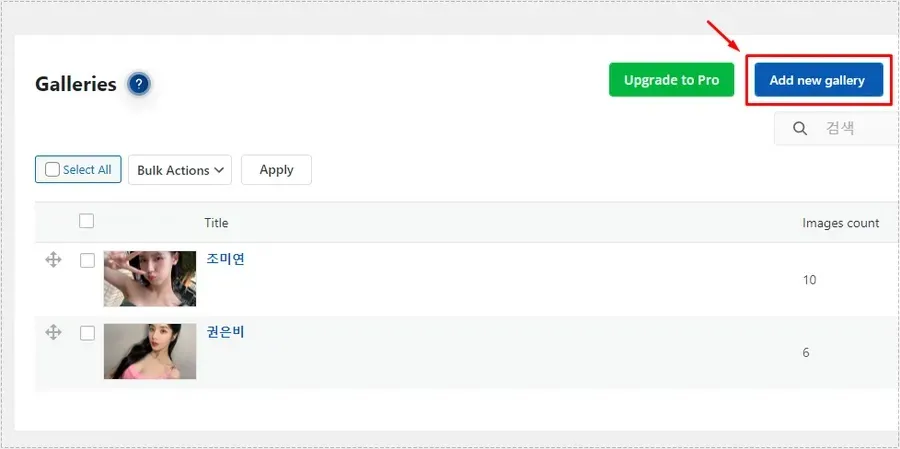900x449 pixels.
Task: Open the 조미연 gallery title link
Action: point(226,259)
